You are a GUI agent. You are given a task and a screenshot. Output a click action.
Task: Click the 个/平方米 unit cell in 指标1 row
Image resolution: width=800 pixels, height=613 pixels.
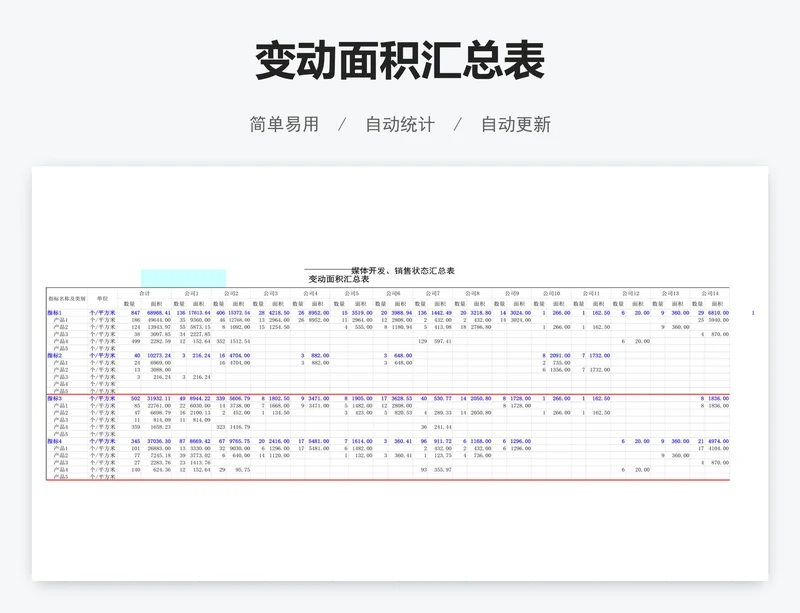coord(103,313)
